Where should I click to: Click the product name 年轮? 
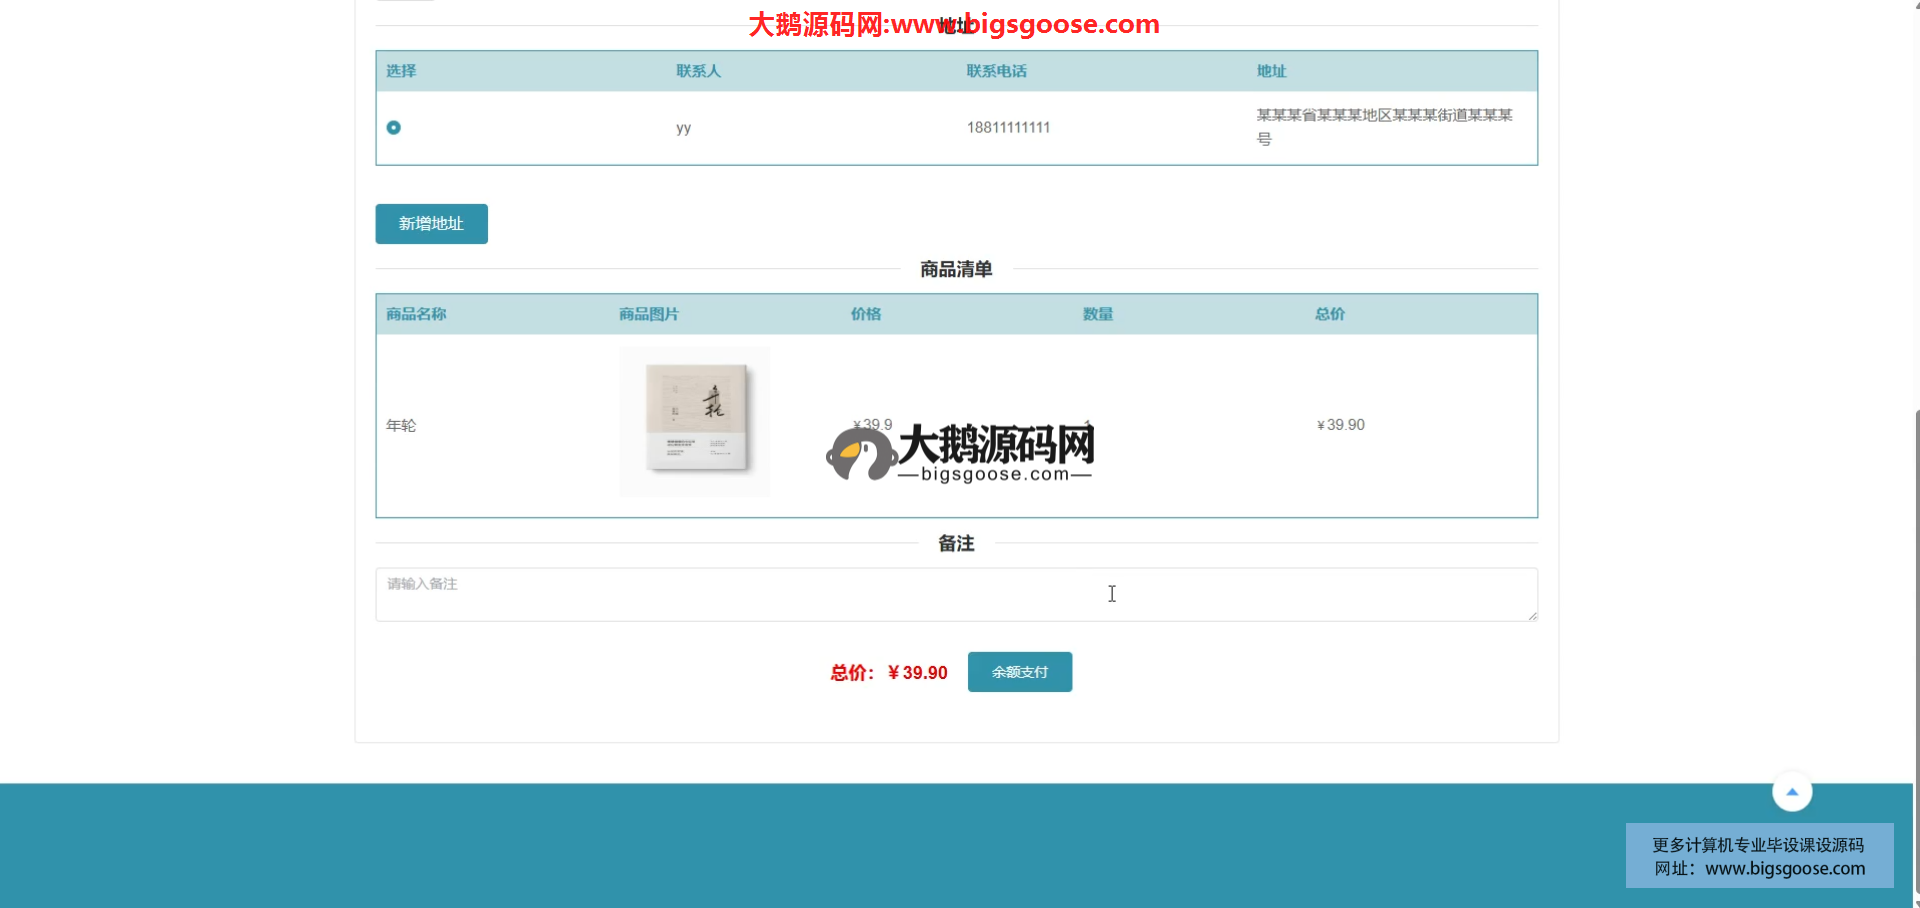401,426
